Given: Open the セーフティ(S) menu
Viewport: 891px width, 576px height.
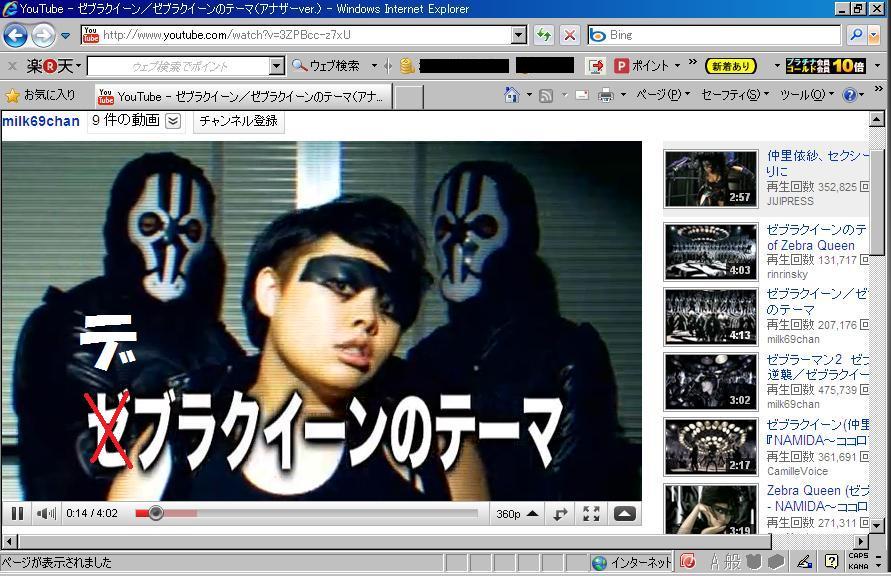Looking at the screenshot, I should coord(735,95).
